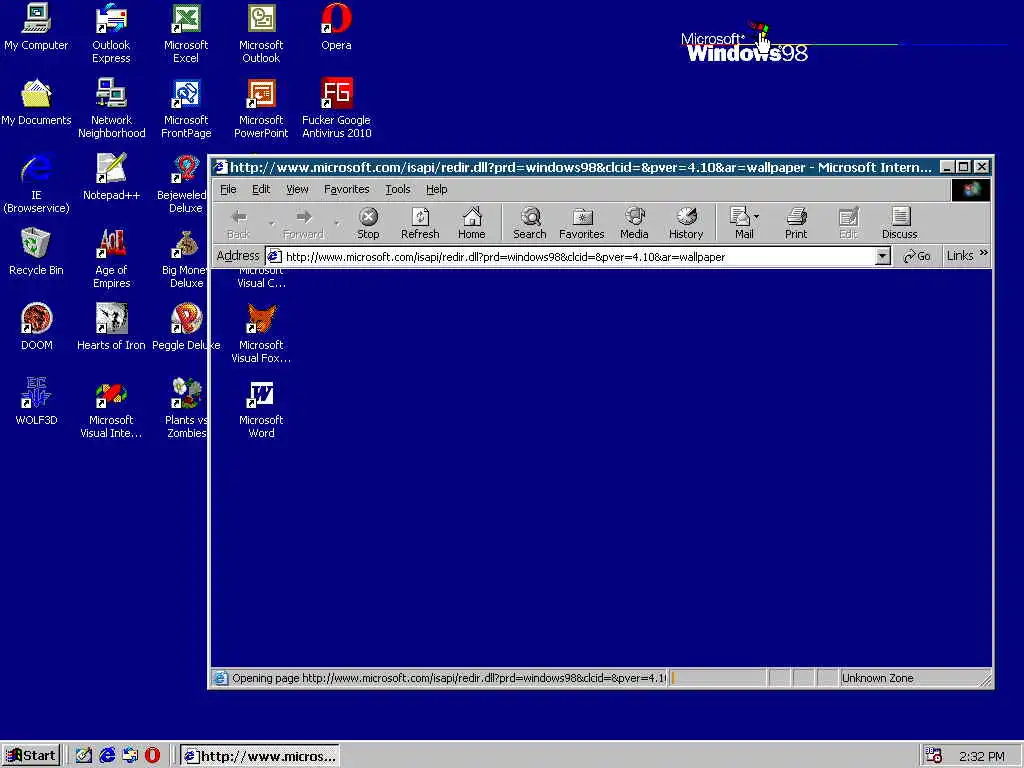Screen dimensions: 1024x768
Task: Select the Microsoft Visual InterDev shortcut
Action: pos(111,409)
